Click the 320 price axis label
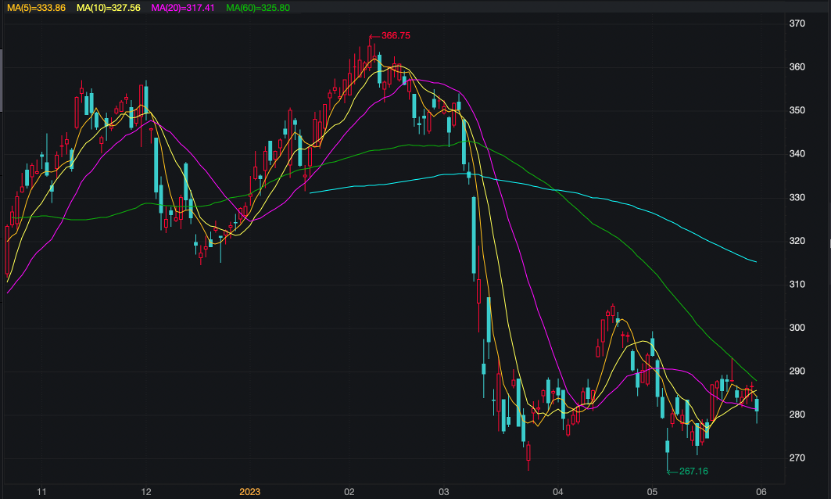 click(796, 241)
